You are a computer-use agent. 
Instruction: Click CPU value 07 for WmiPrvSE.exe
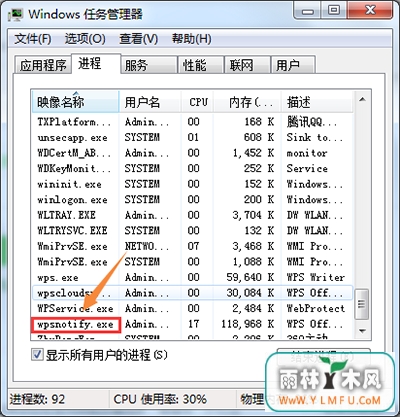pos(193,246)
